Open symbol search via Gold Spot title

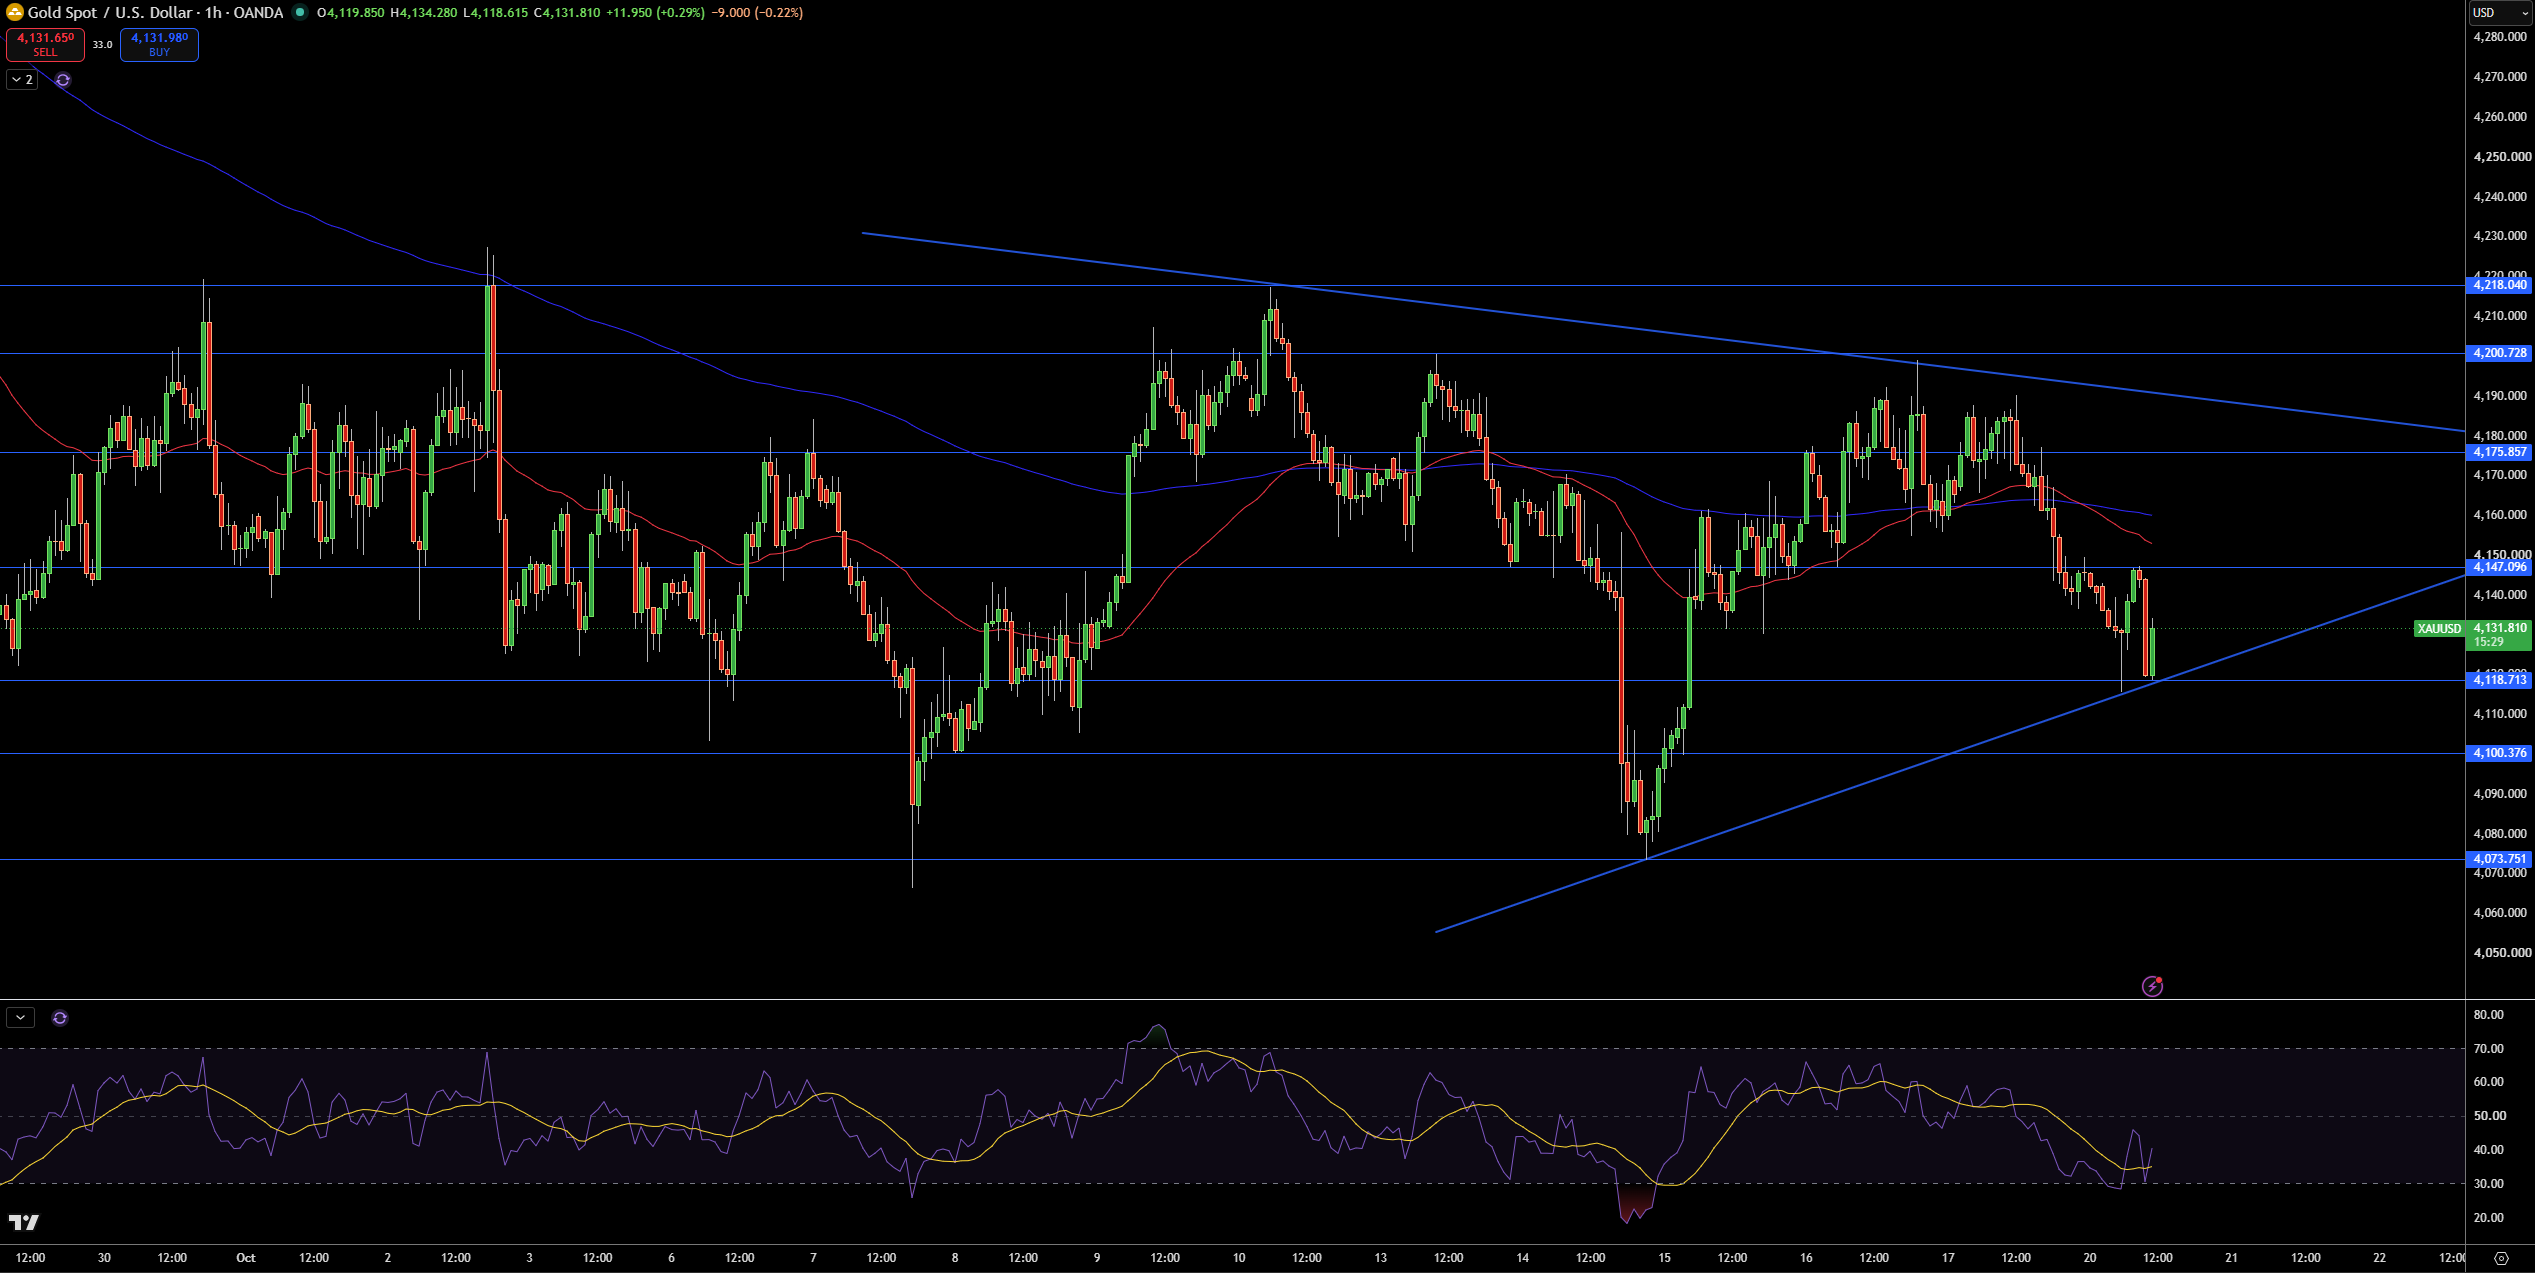155,13
